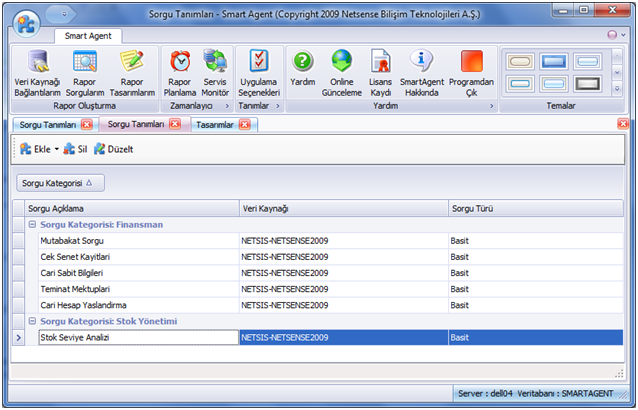
Task: Open the Ekle dropdown arrow
Action: (57, 149)
